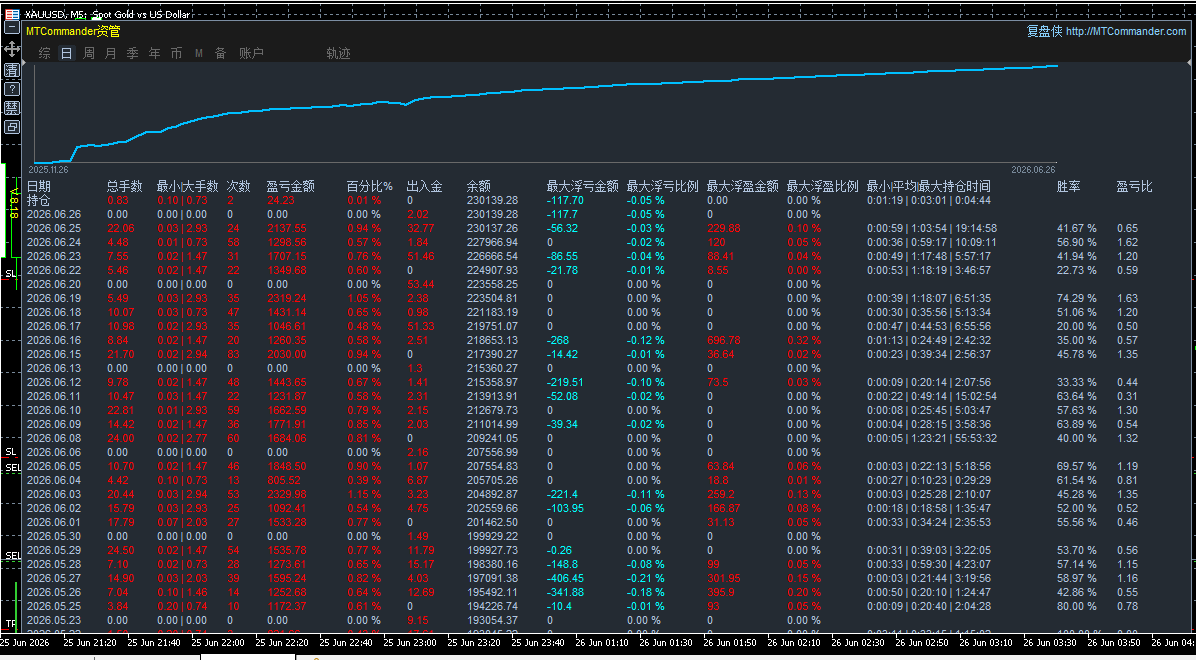
Task: Click the 清 clear icon in sidebar
Action: point(11,69)
